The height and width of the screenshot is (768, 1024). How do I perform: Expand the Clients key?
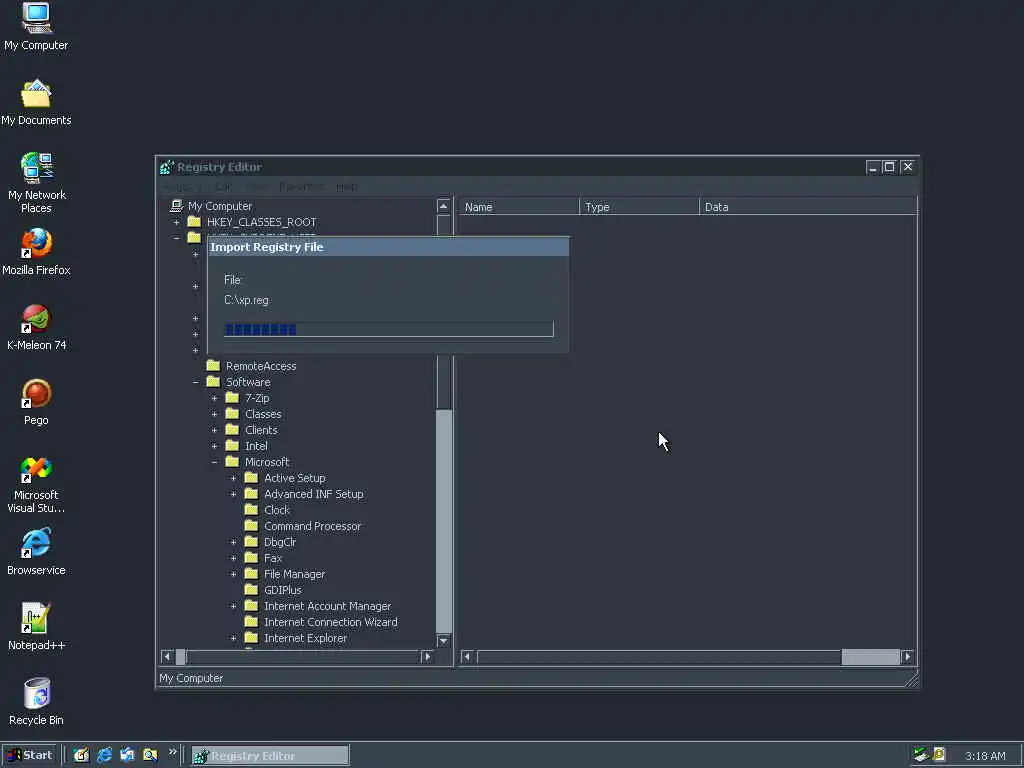[x=214, y=430]
